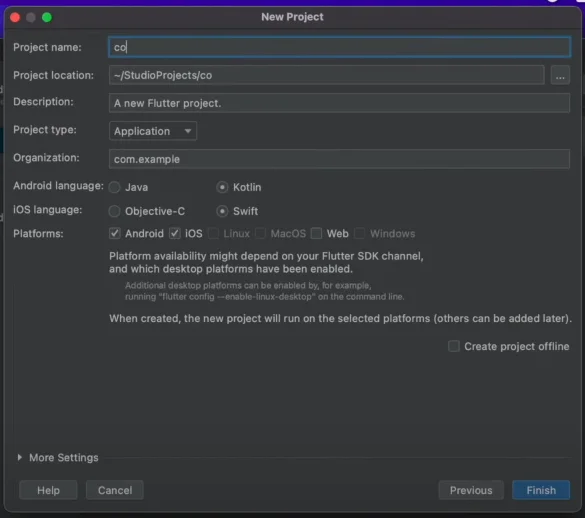Open the Project type dropdown
Image resolution: width=585 pixels, height=518 pixels.
(153, 131)
